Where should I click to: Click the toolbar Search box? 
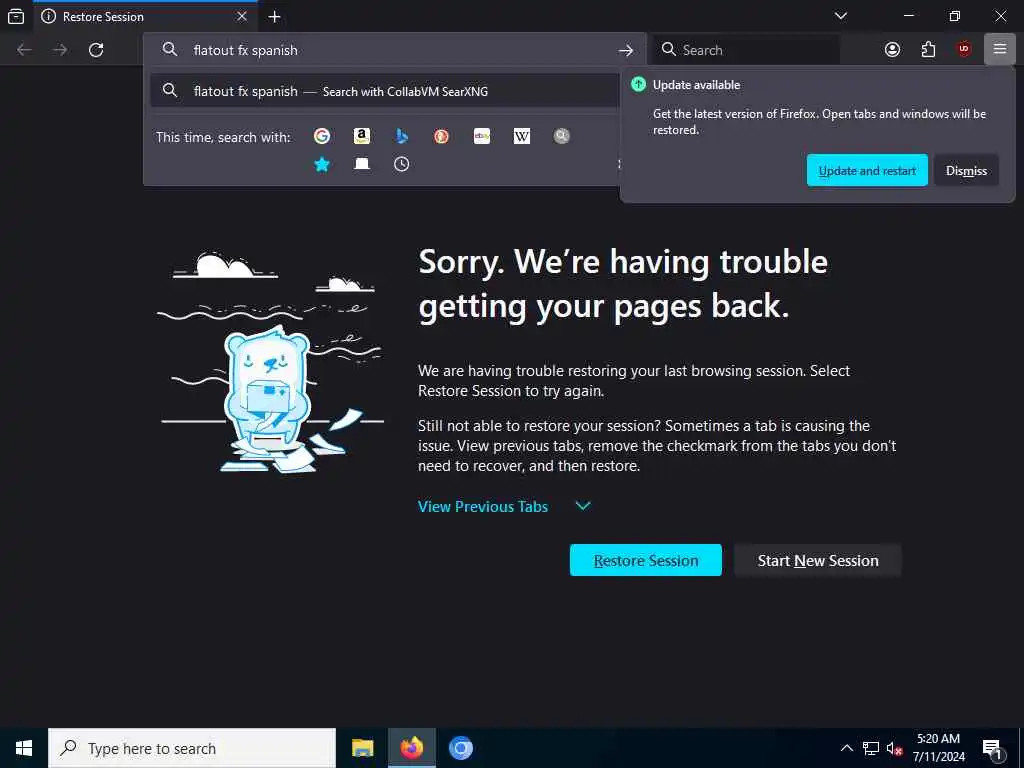click(x=746, y=50)
